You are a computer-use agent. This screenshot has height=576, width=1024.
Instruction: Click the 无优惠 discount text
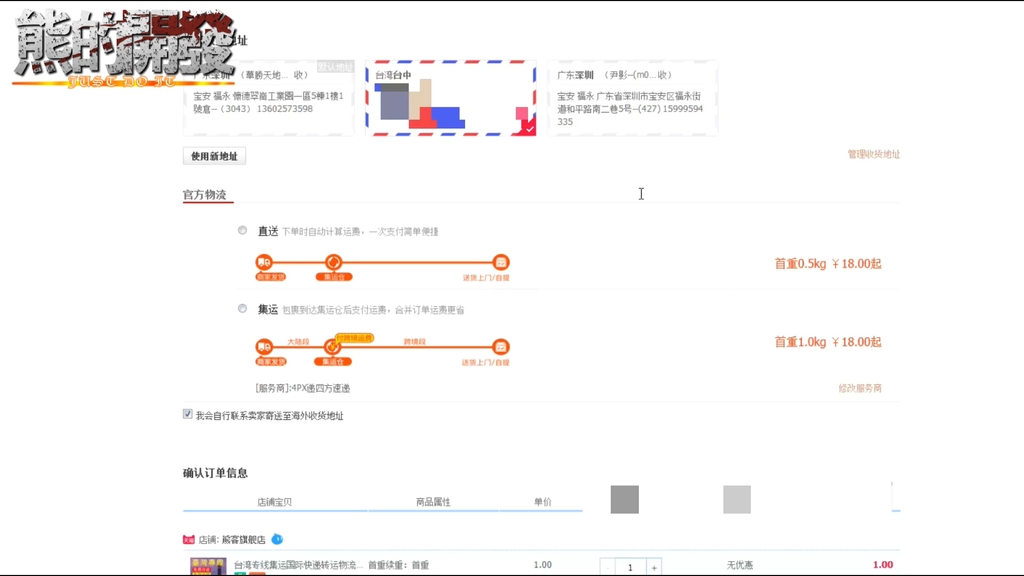click(x=739, y=565)
